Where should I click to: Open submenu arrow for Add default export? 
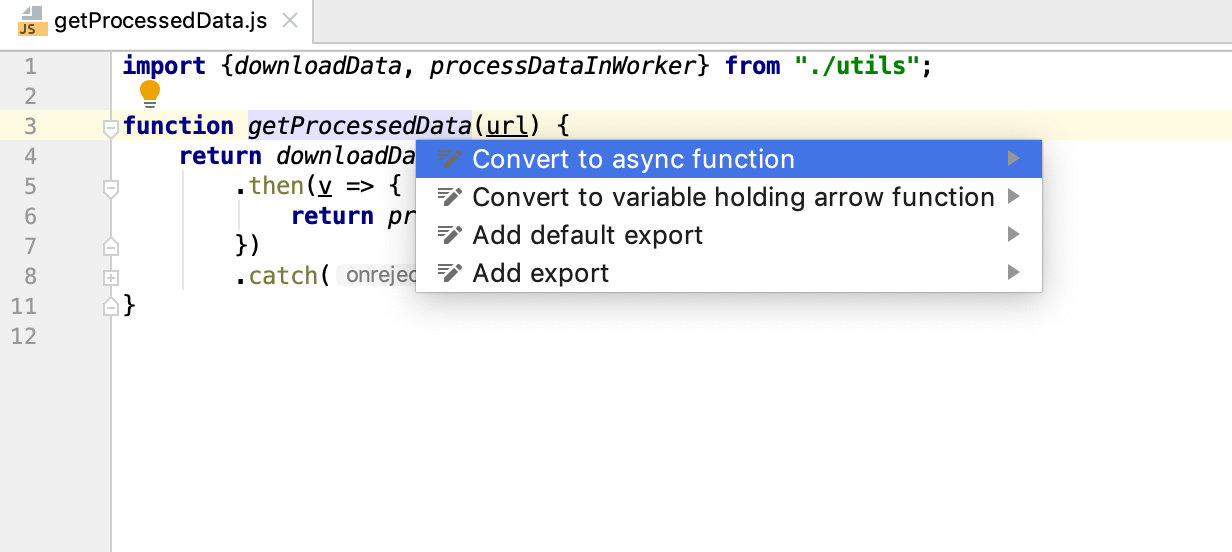(1014, 235)
